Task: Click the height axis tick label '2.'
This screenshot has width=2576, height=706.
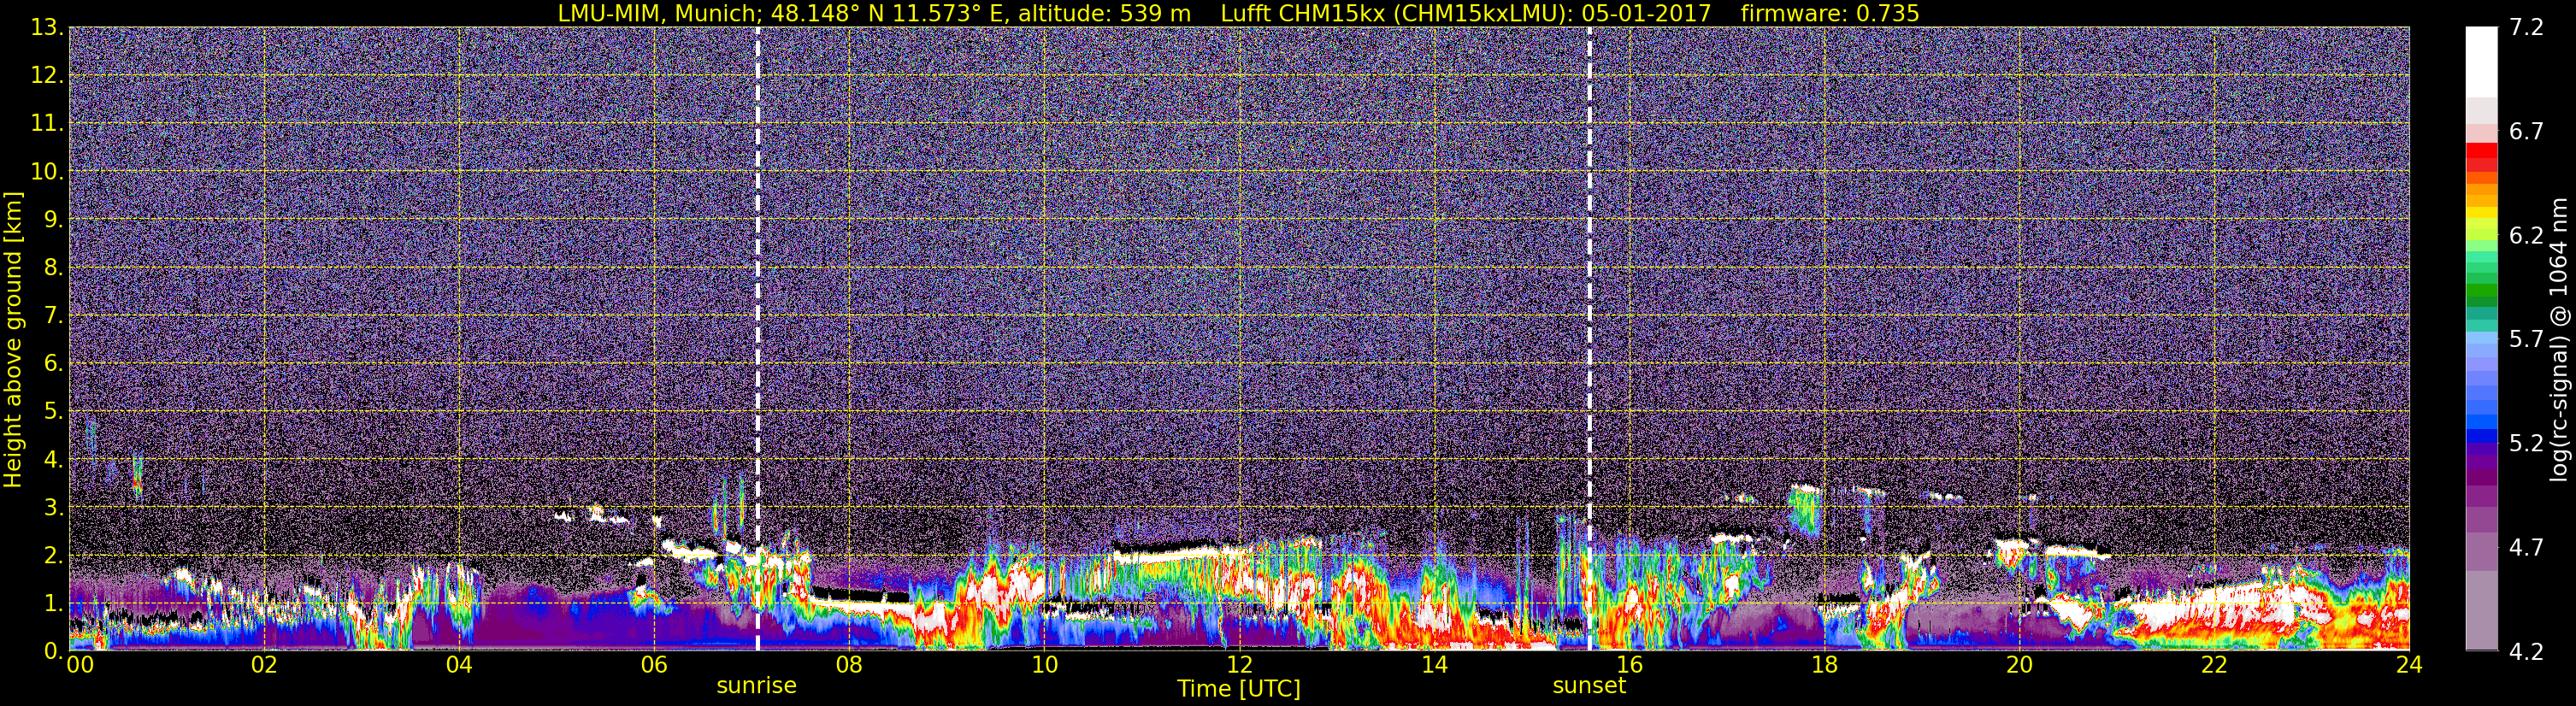Action: point(53,555)
